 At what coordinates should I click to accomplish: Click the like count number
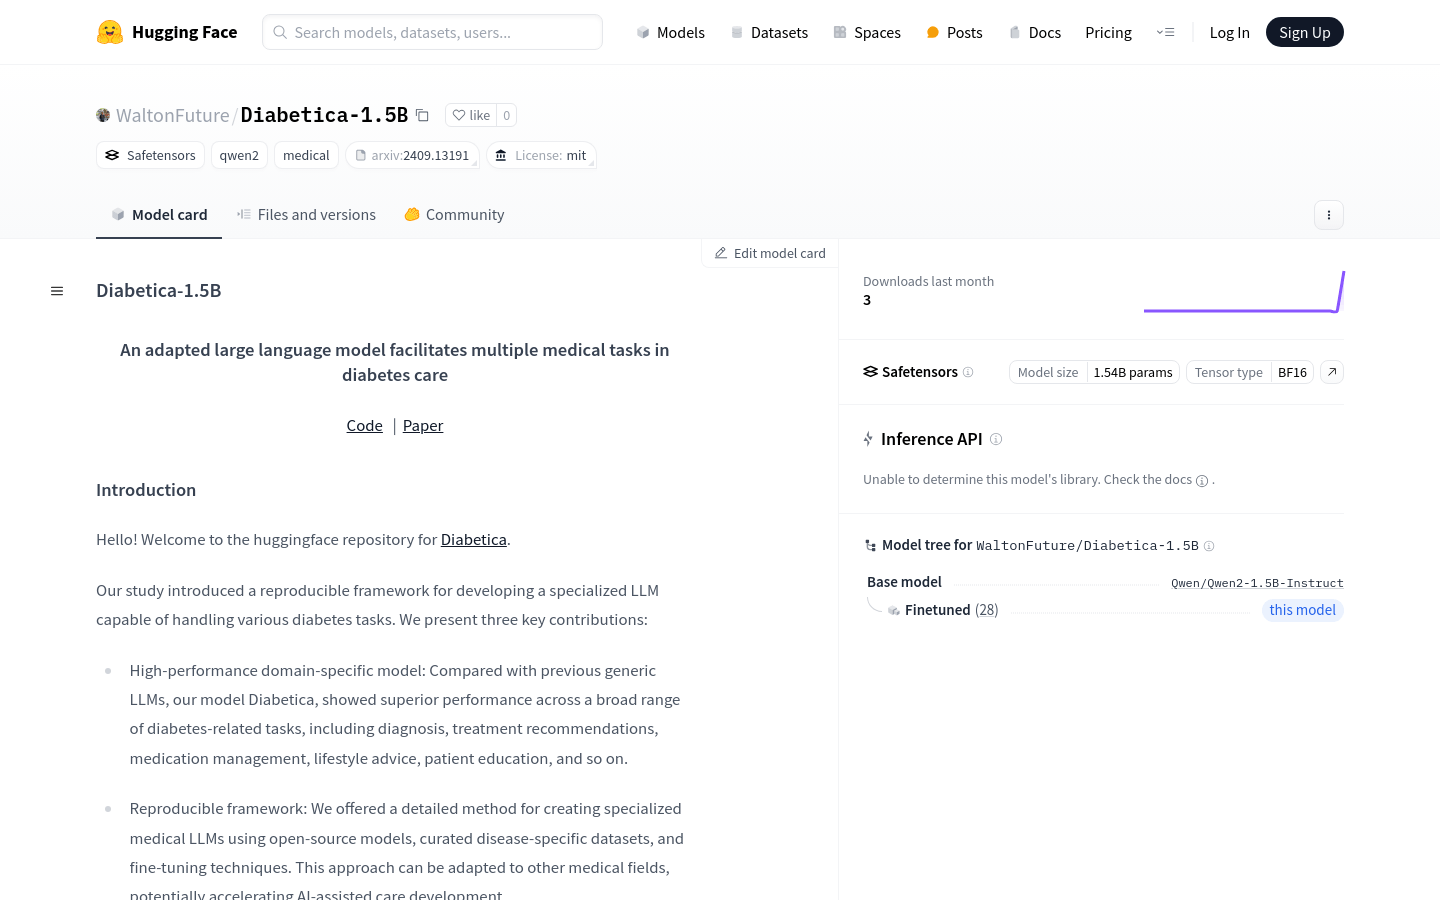pos(507,115)
